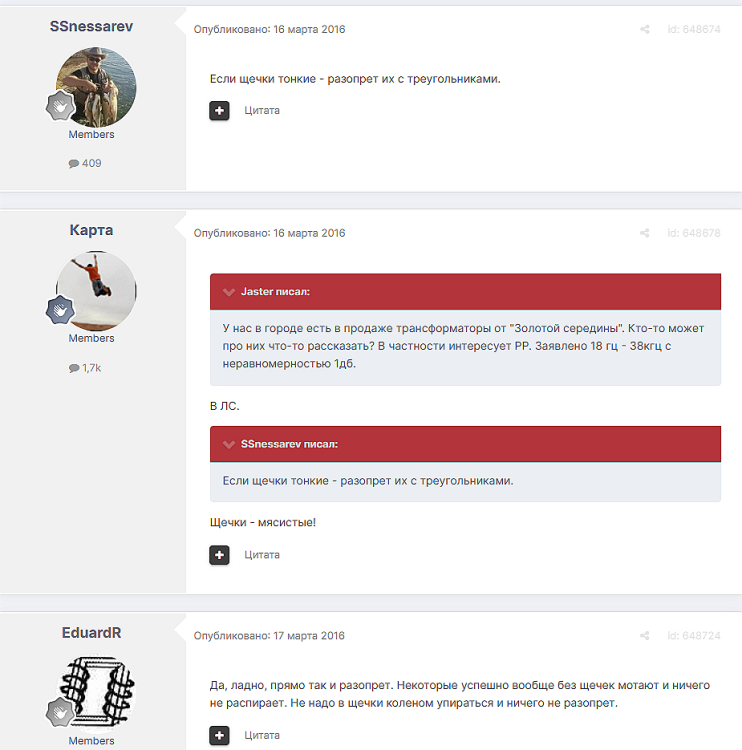Click the share icon on SSnessarev's post

[x=644, y=29]
